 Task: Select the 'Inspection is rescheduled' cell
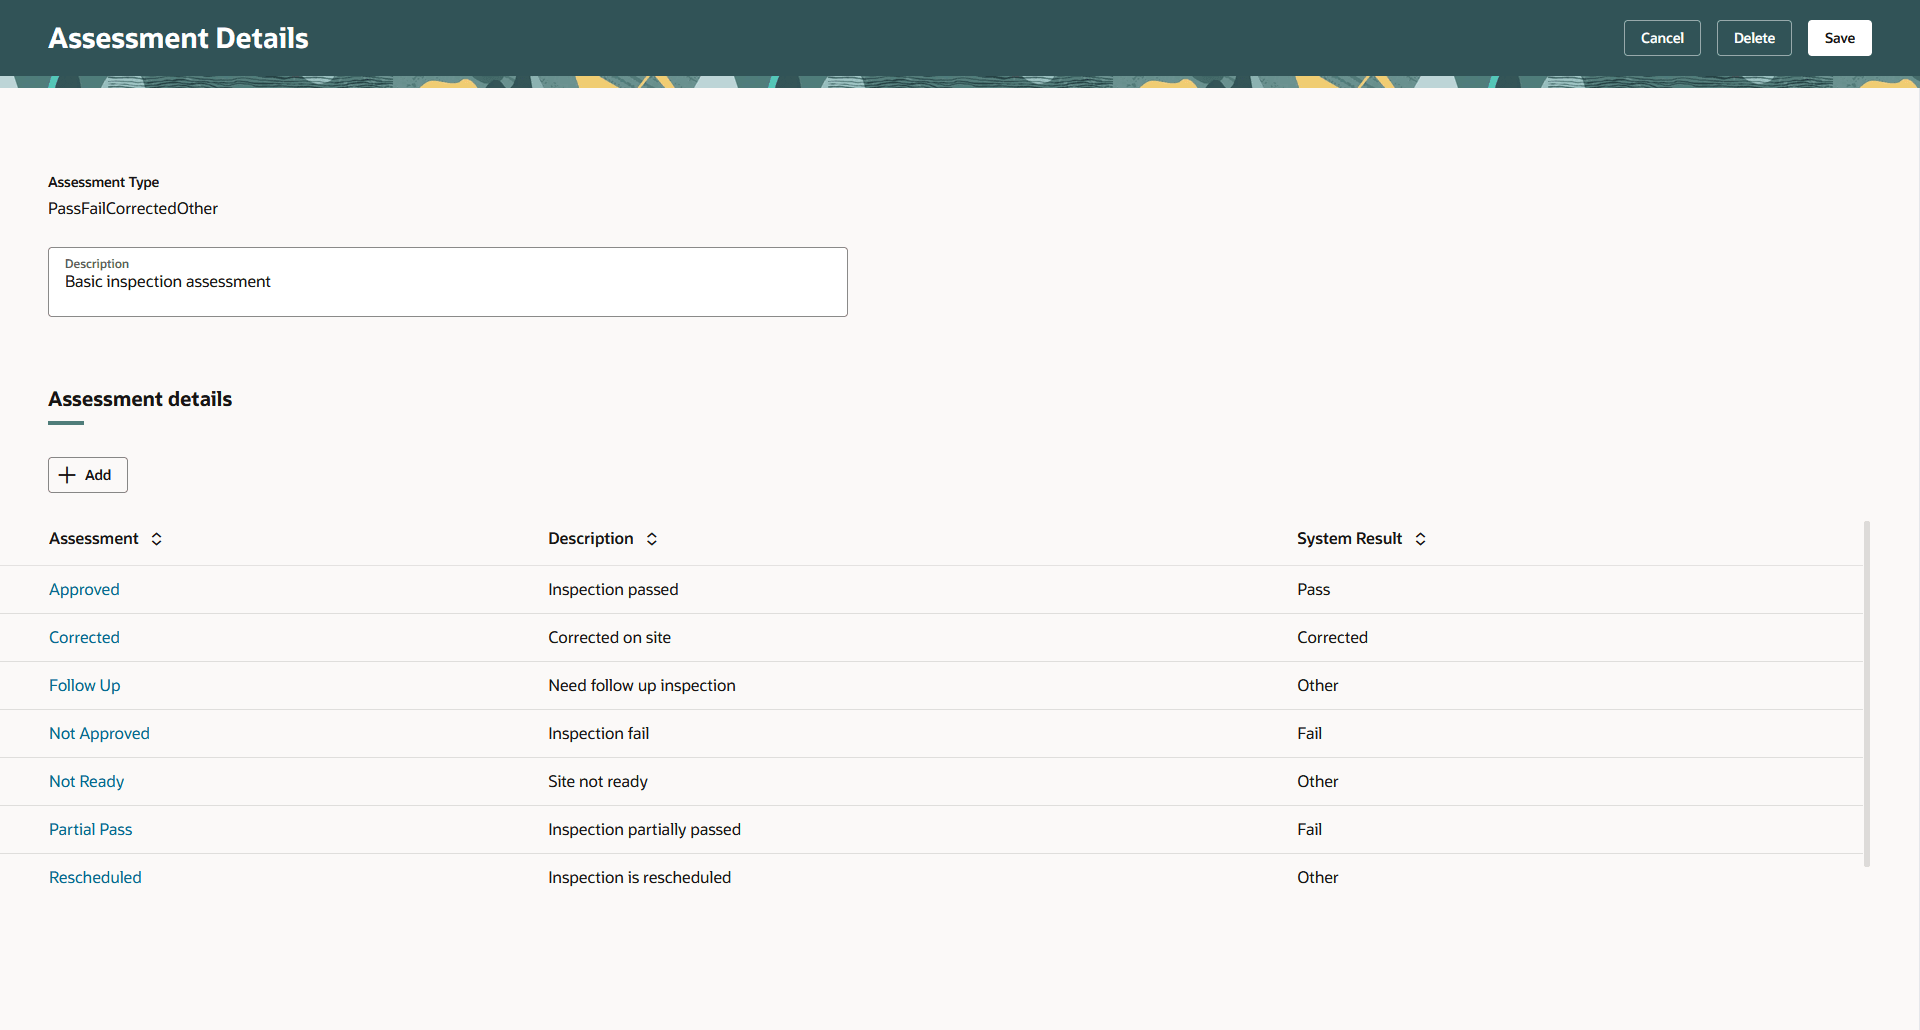tap(640, 878)
